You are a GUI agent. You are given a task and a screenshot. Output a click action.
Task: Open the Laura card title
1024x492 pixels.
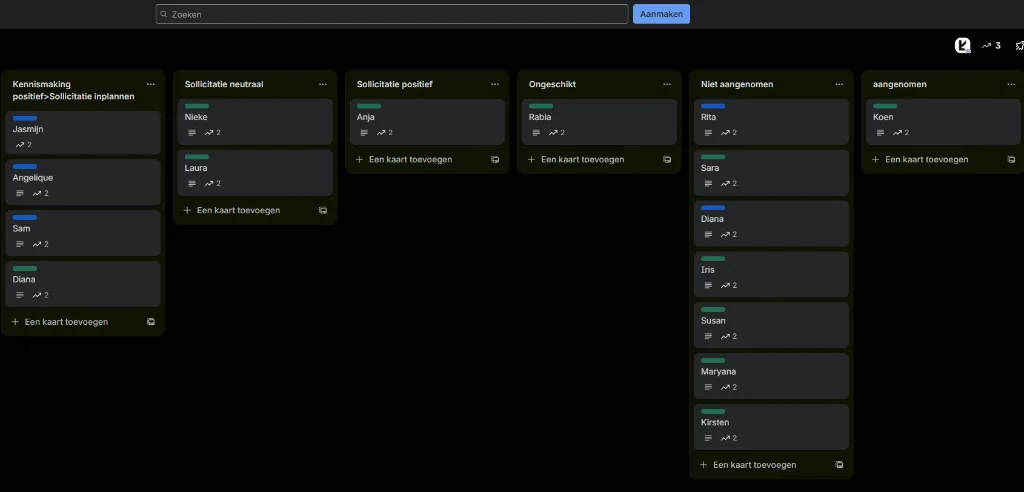pos(196,168)
